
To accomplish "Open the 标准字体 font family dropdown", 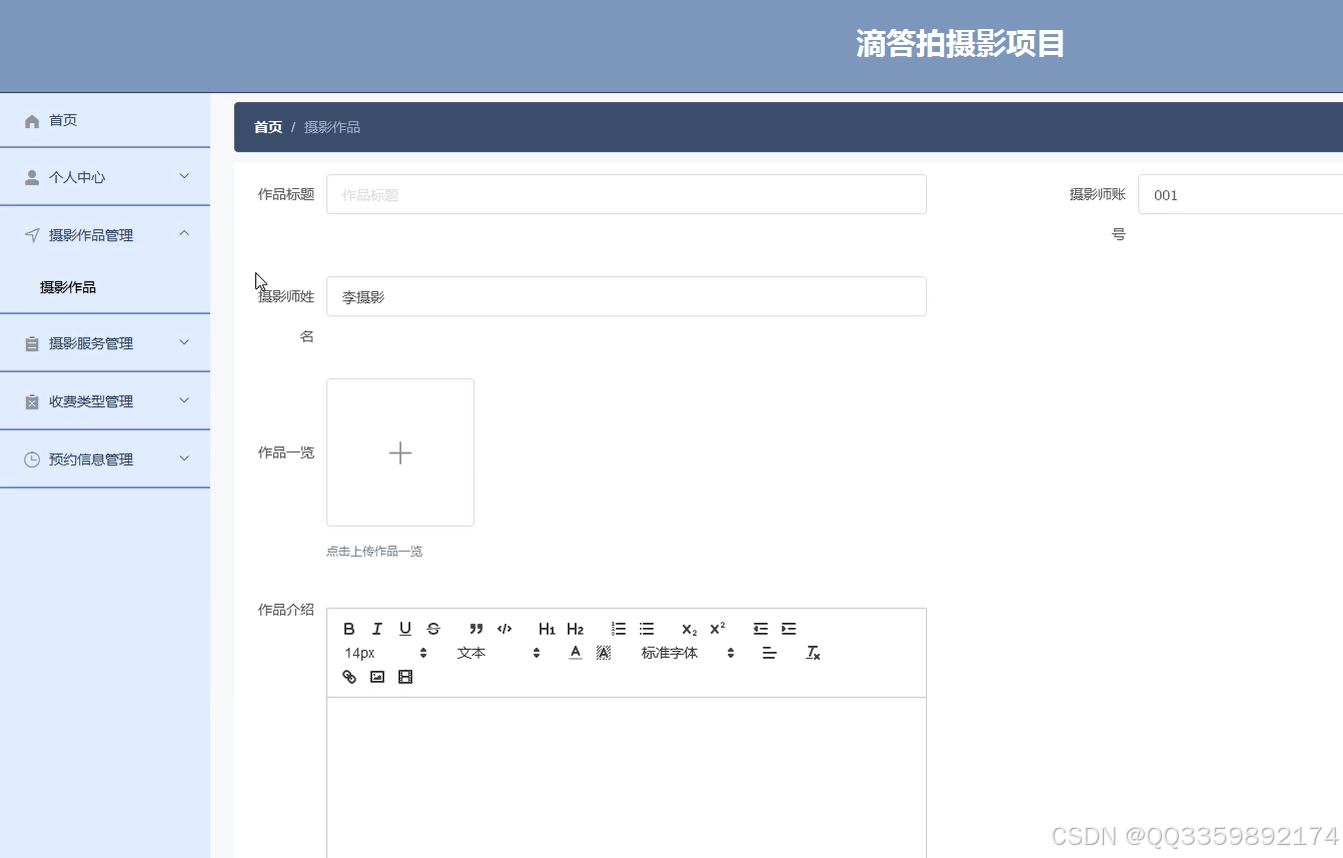I will coord(688,653).
